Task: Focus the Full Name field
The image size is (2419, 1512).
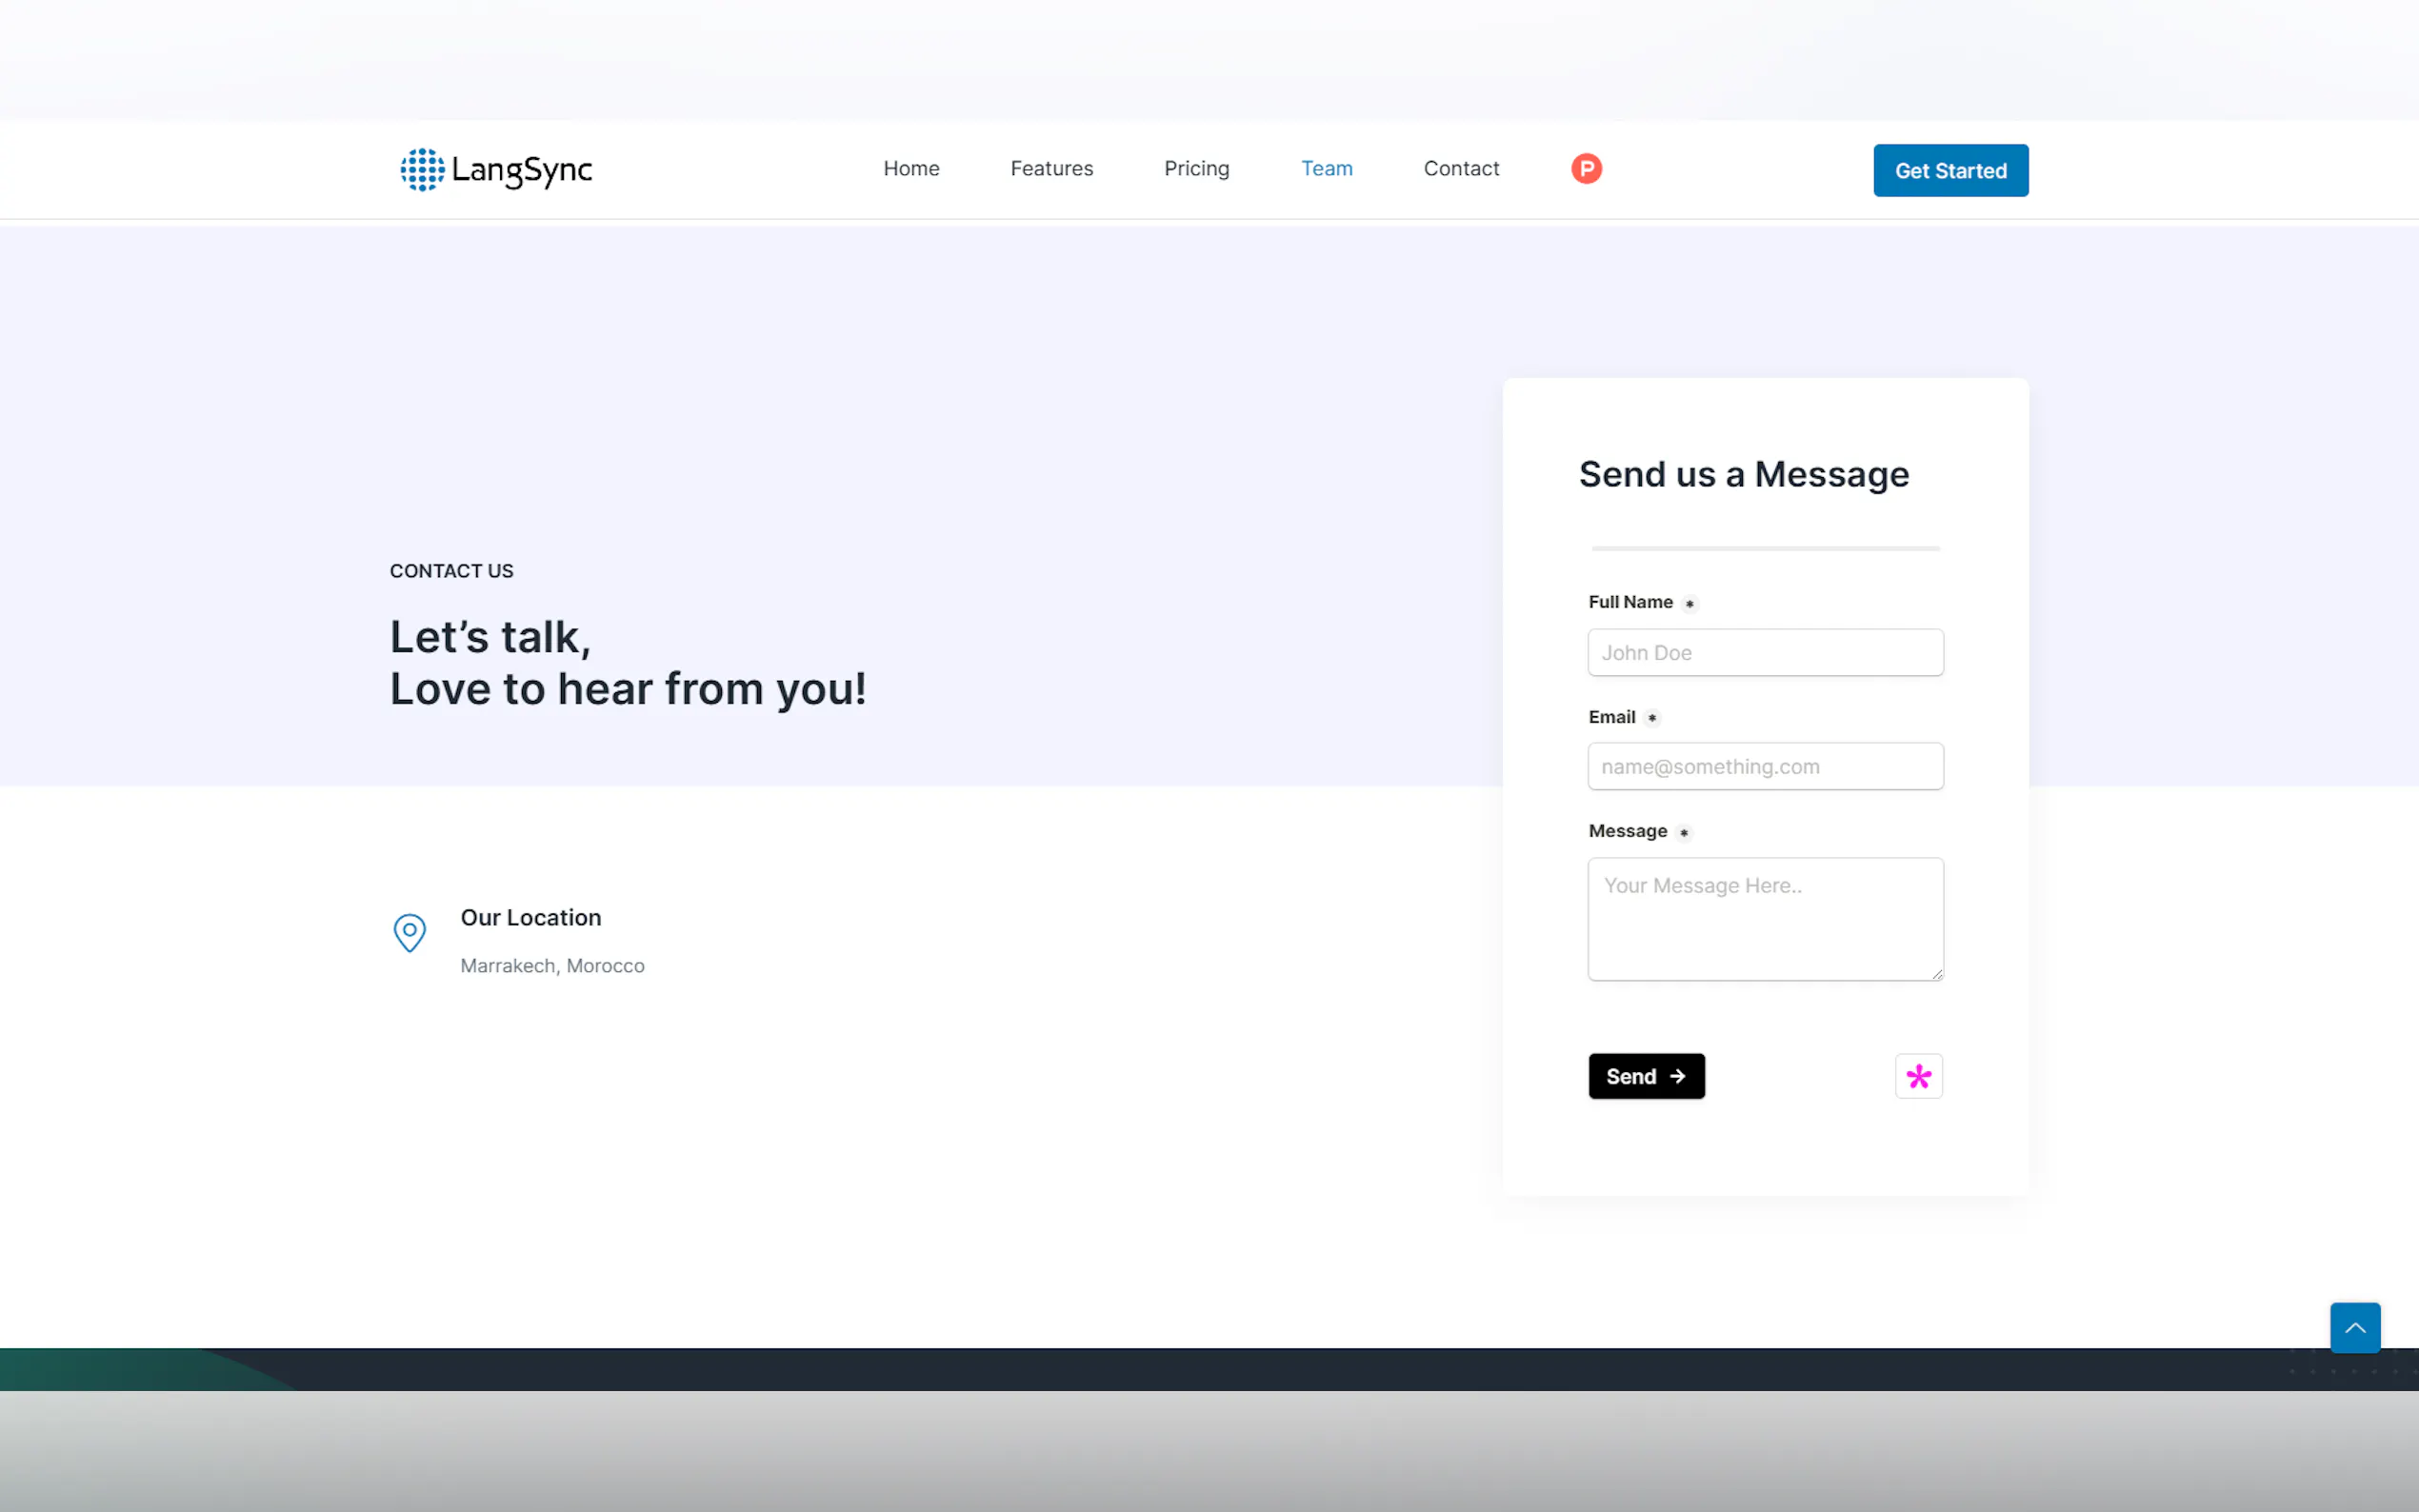Action: coord(1765,652)
